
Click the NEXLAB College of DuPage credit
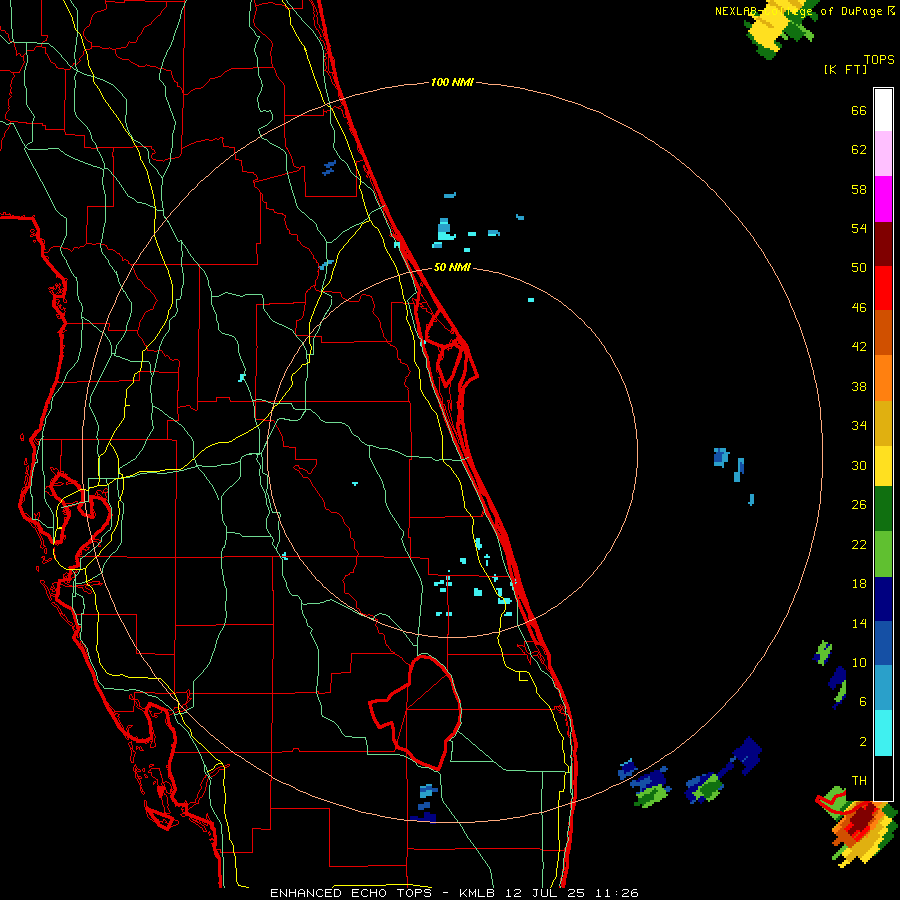[x=804, y=11]
